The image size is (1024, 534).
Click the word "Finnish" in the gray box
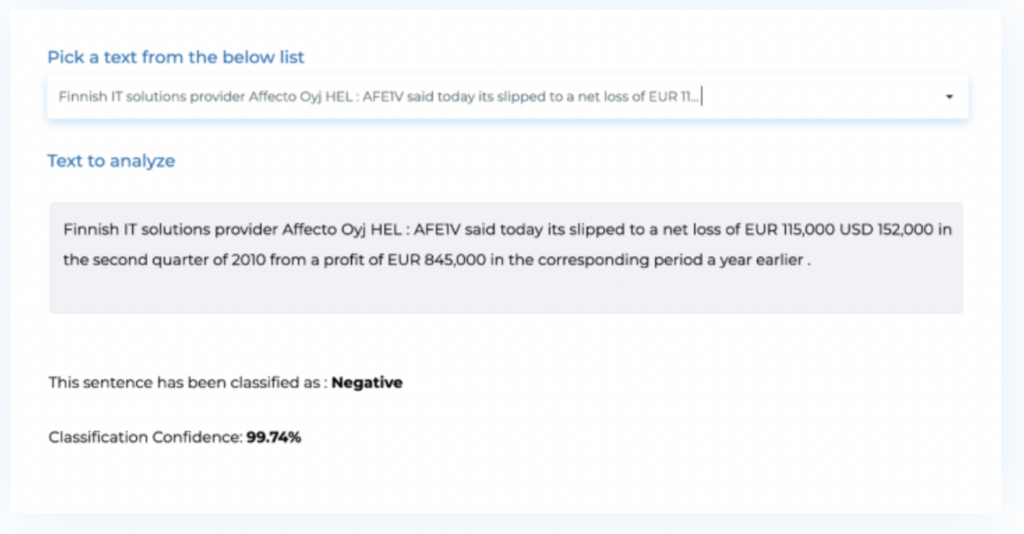point(91,230)
